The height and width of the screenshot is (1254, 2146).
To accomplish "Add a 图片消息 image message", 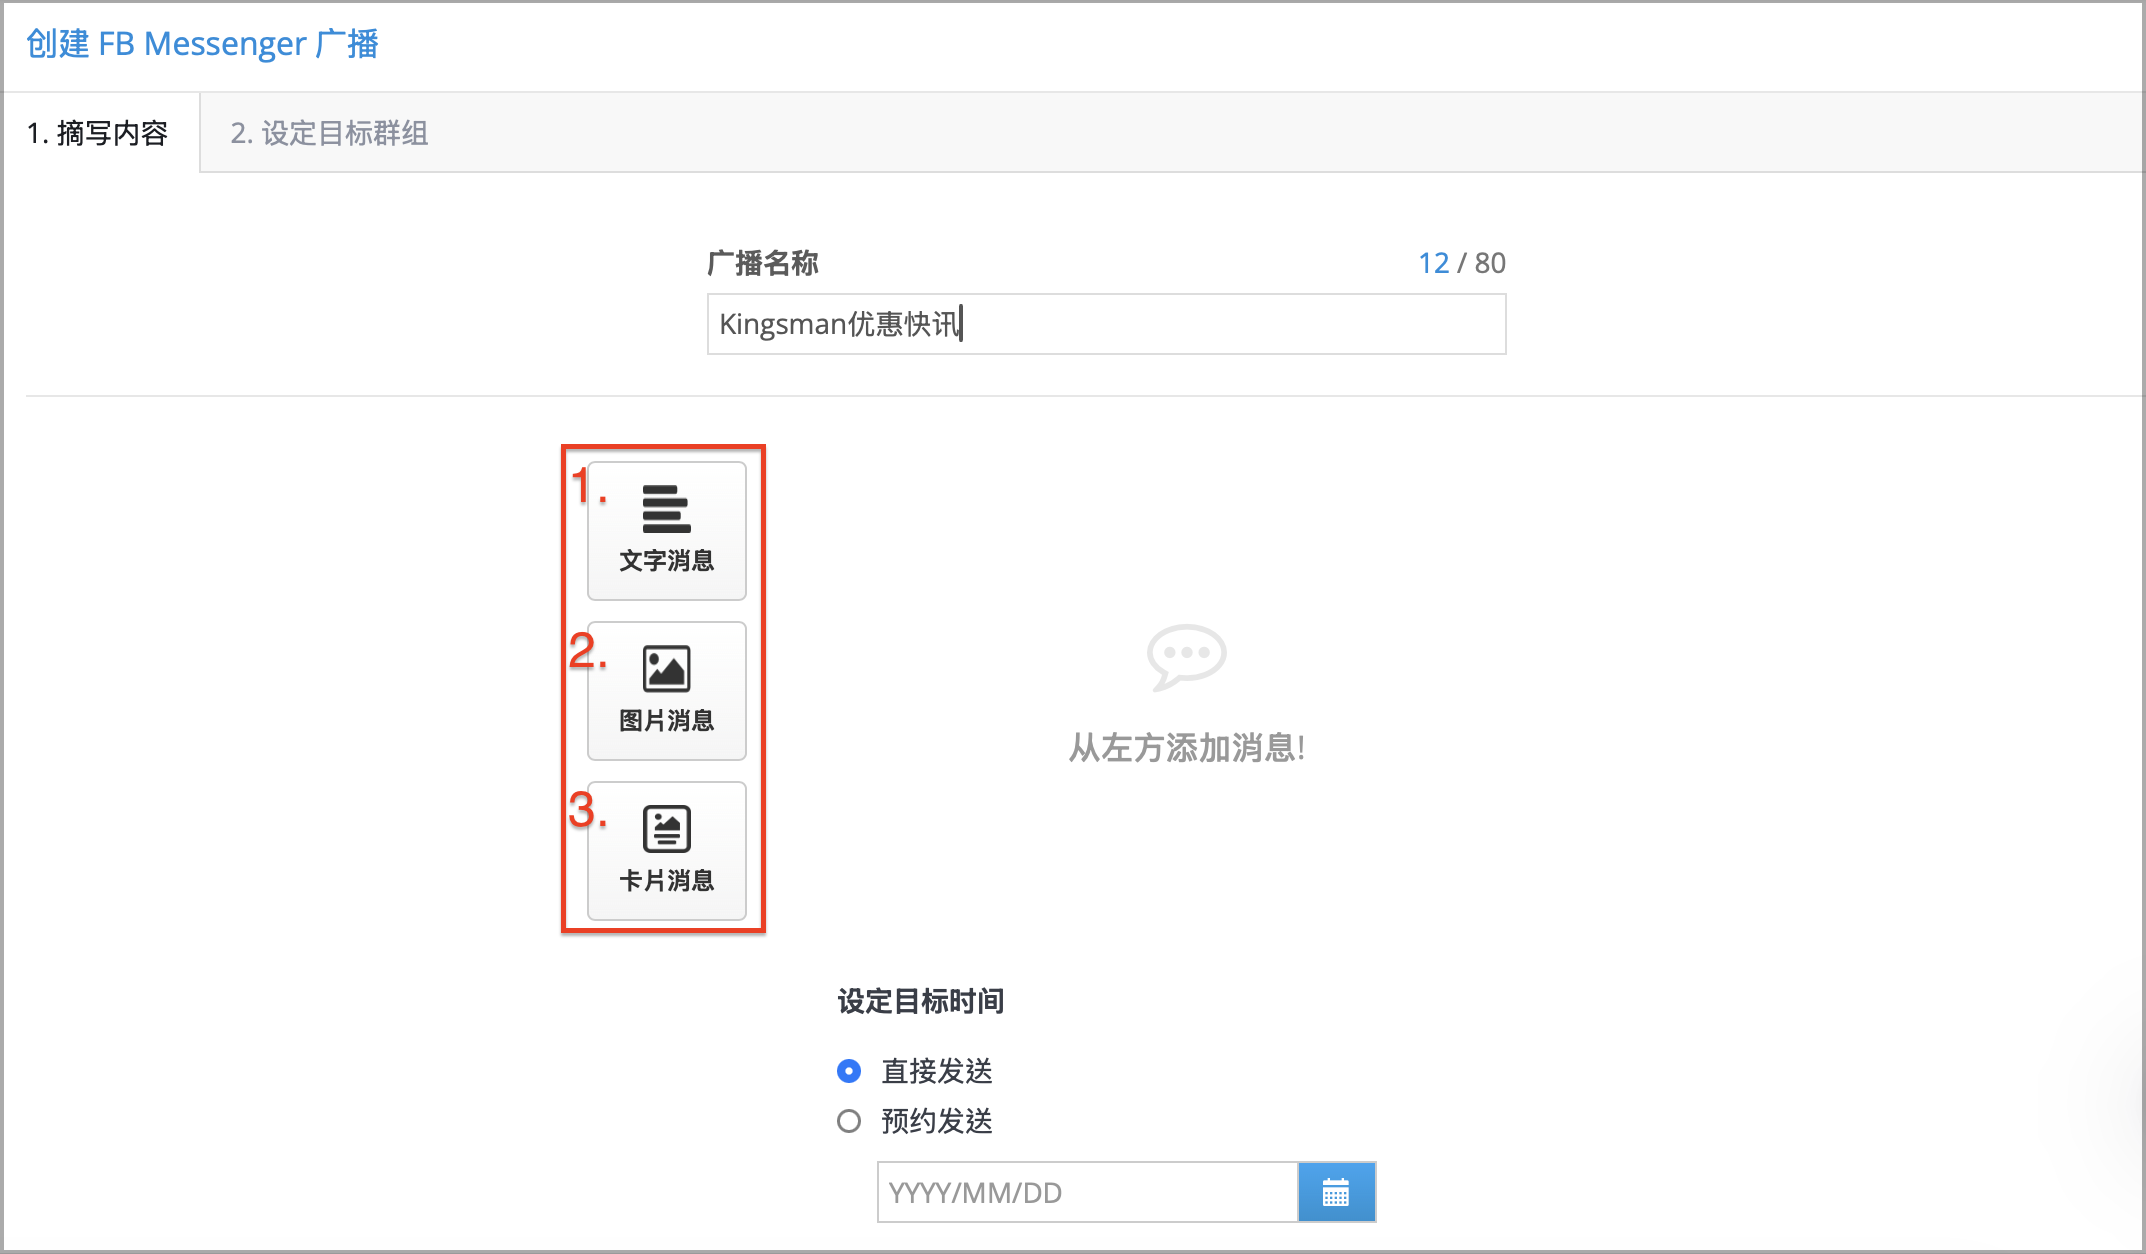I will [x=666, y=691].
